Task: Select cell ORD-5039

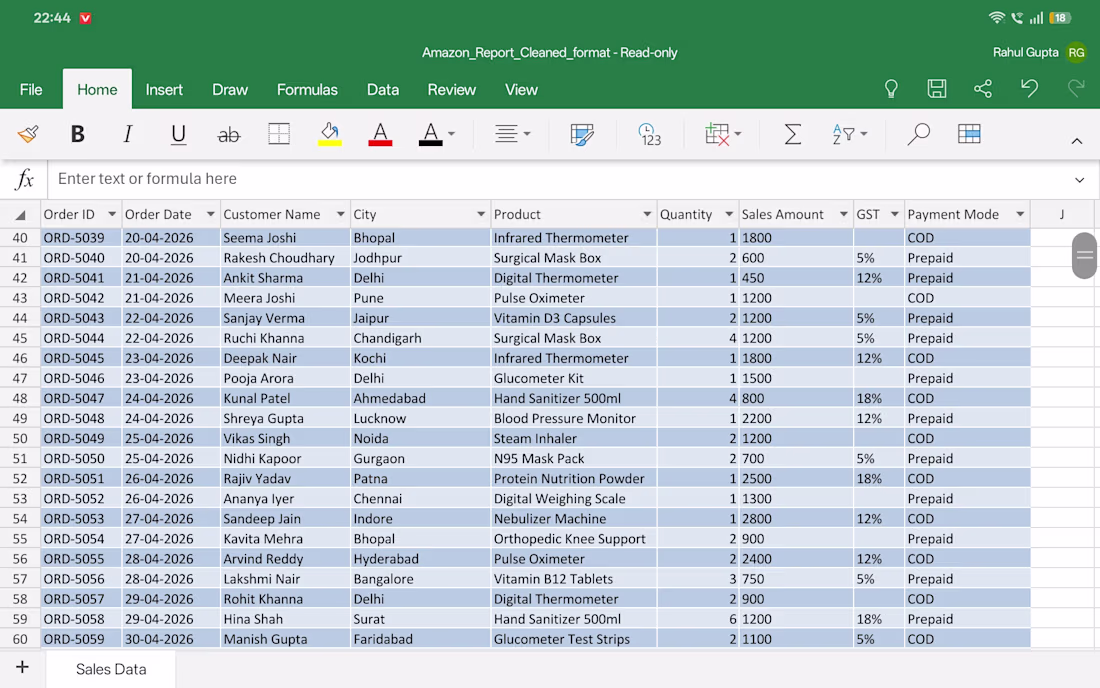Action: [81, 238]
